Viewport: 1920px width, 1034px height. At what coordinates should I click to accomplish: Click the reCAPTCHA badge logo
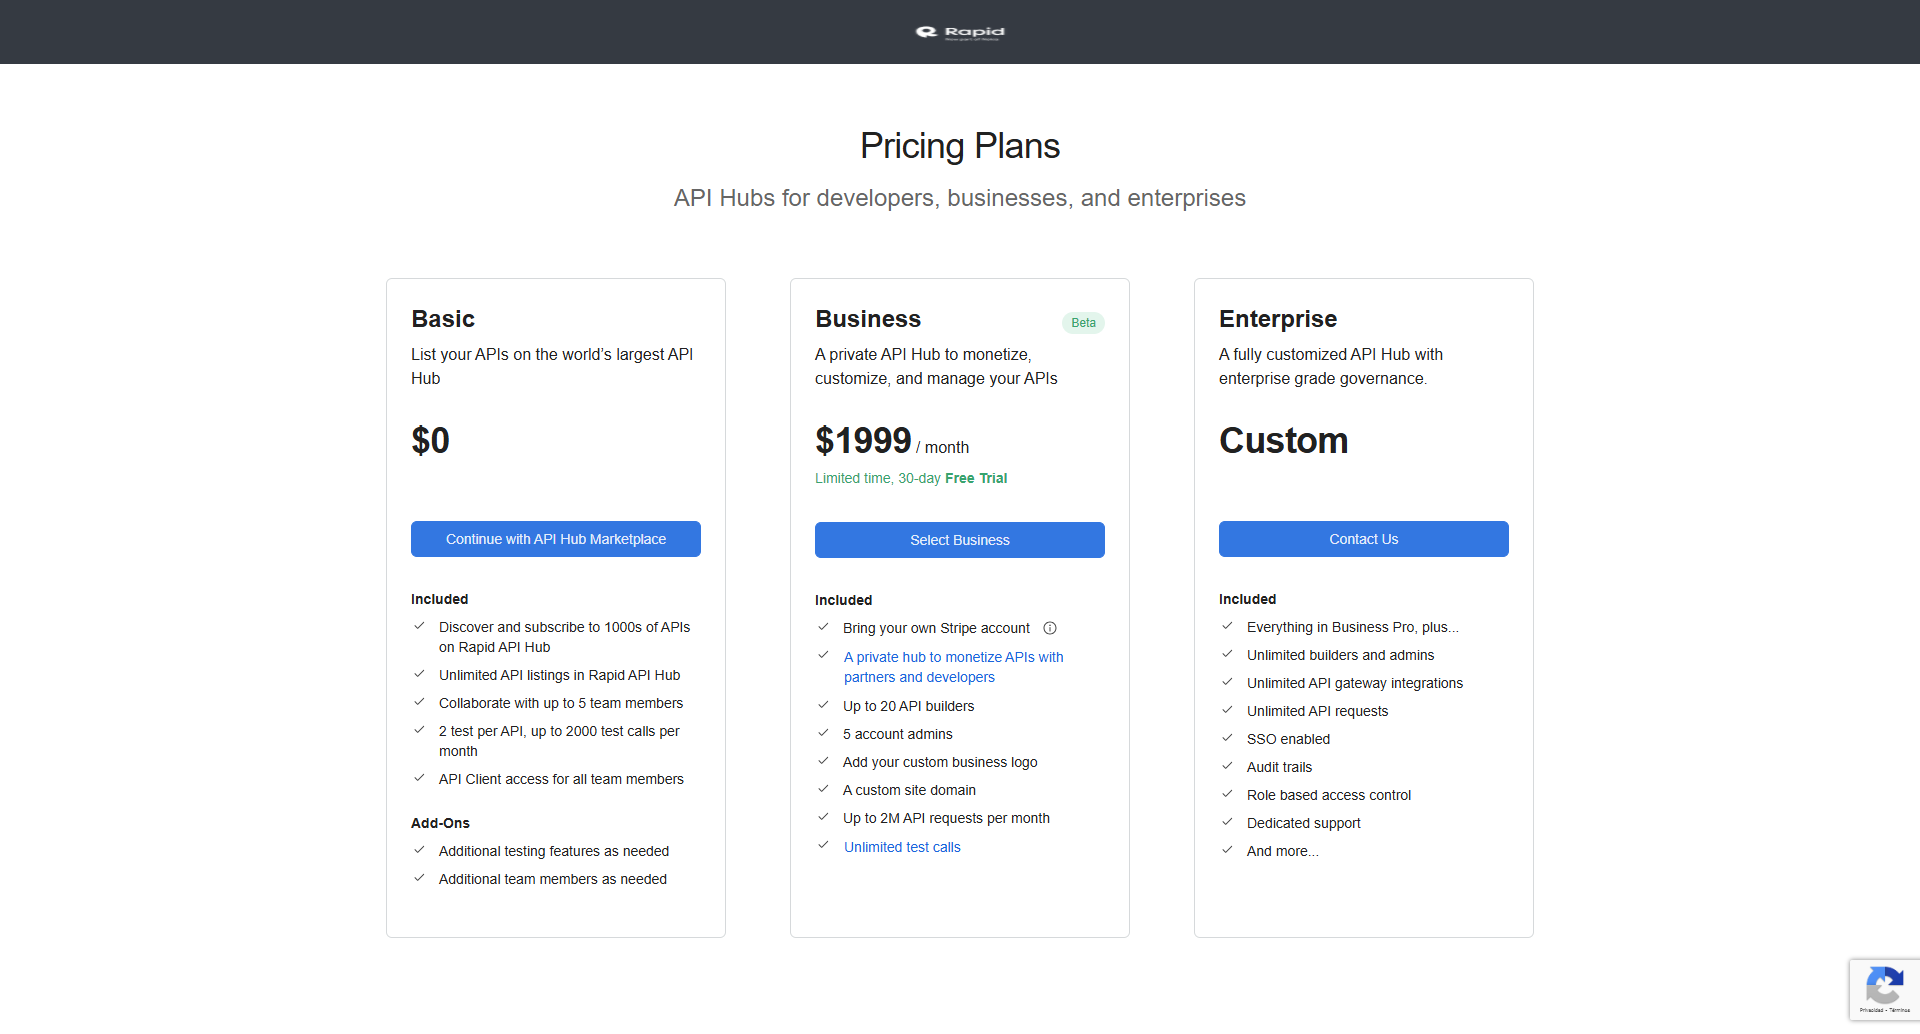tap(1884, 986)
